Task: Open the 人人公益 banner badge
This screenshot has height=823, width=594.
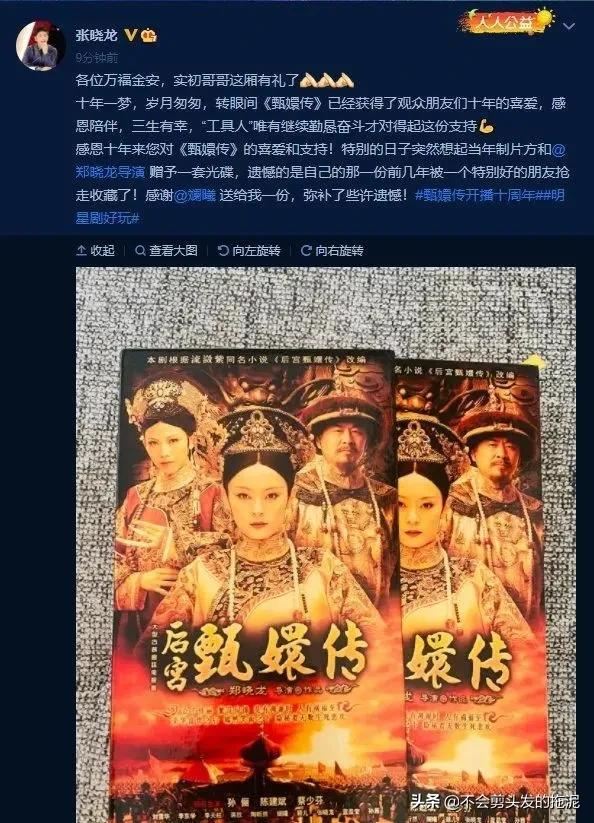Action: pyautogui.click(x=506, y=22)
